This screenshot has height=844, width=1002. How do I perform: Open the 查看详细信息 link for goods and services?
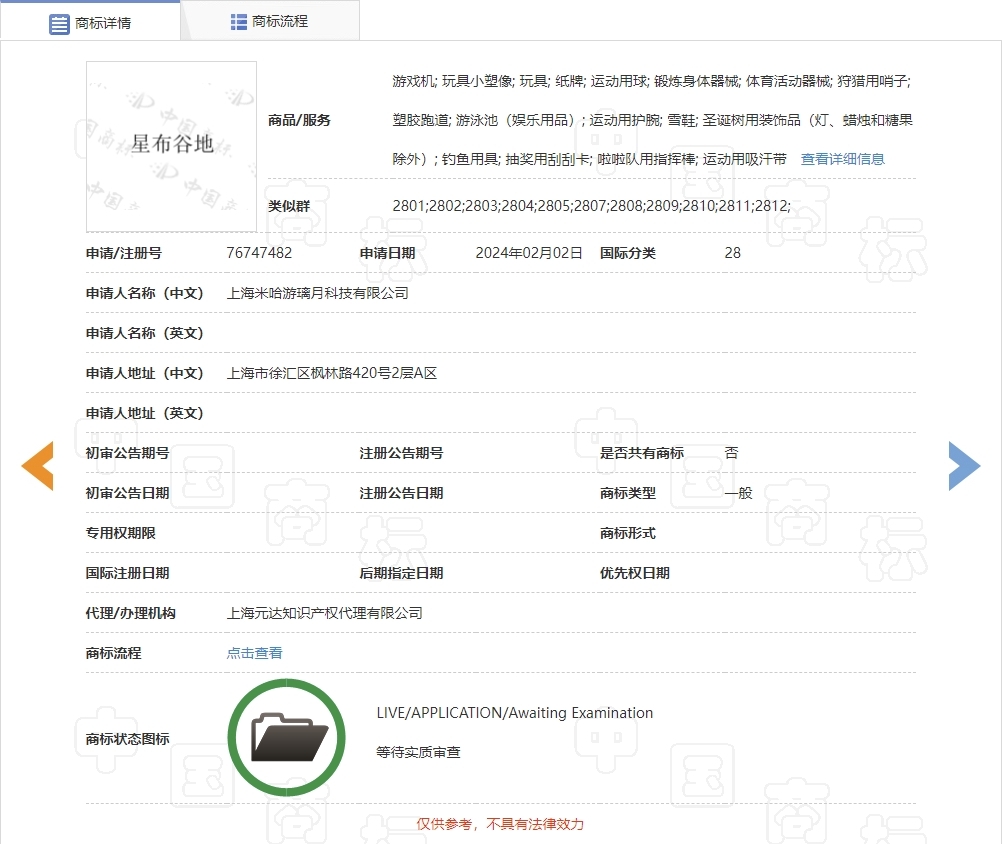tap(842, 159)
